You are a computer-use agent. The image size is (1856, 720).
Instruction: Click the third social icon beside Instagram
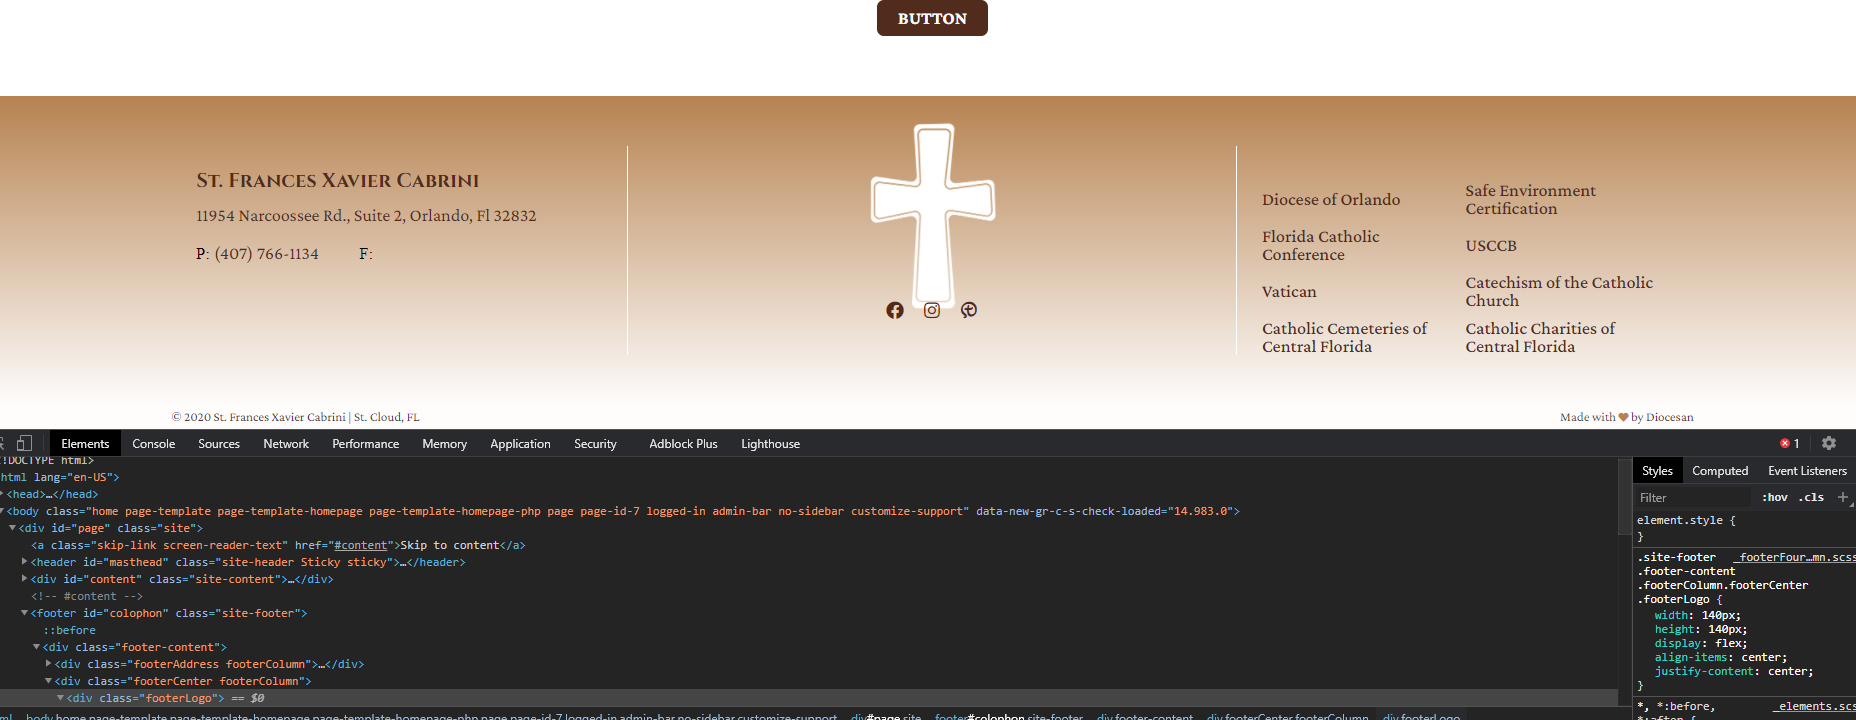969,310
